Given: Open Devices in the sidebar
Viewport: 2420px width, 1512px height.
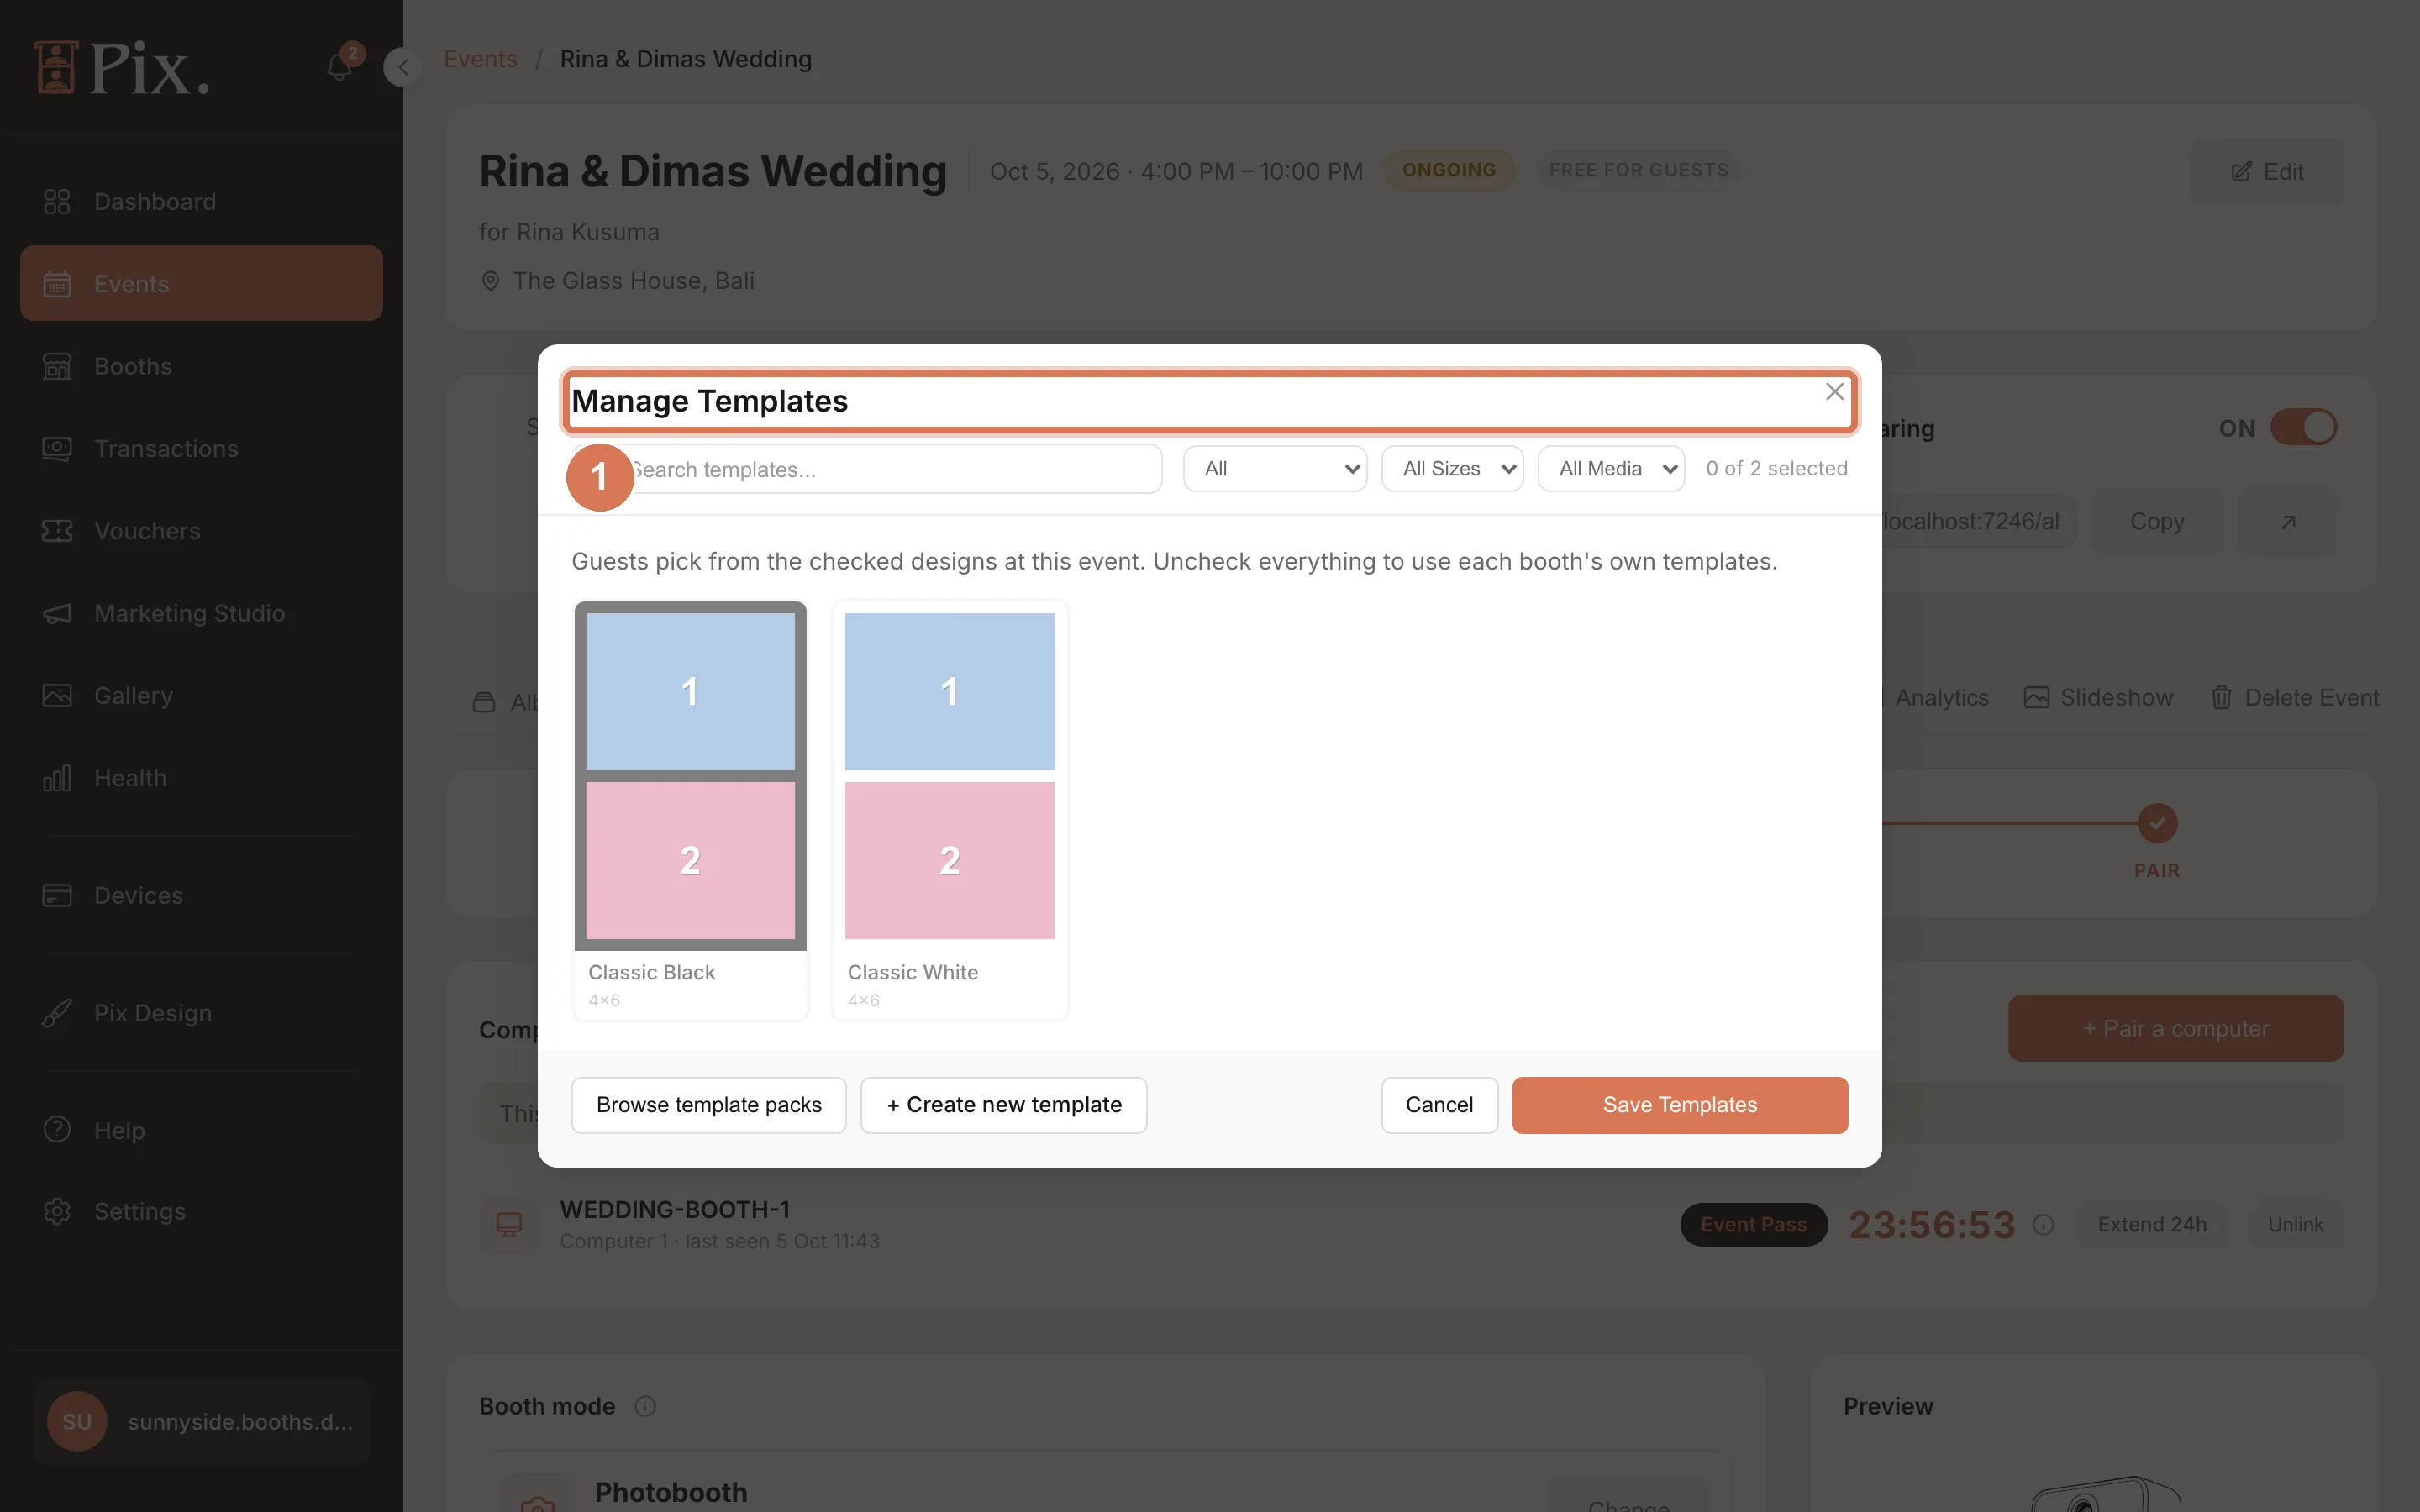Looking at the screenshot, I should point(201,896).
